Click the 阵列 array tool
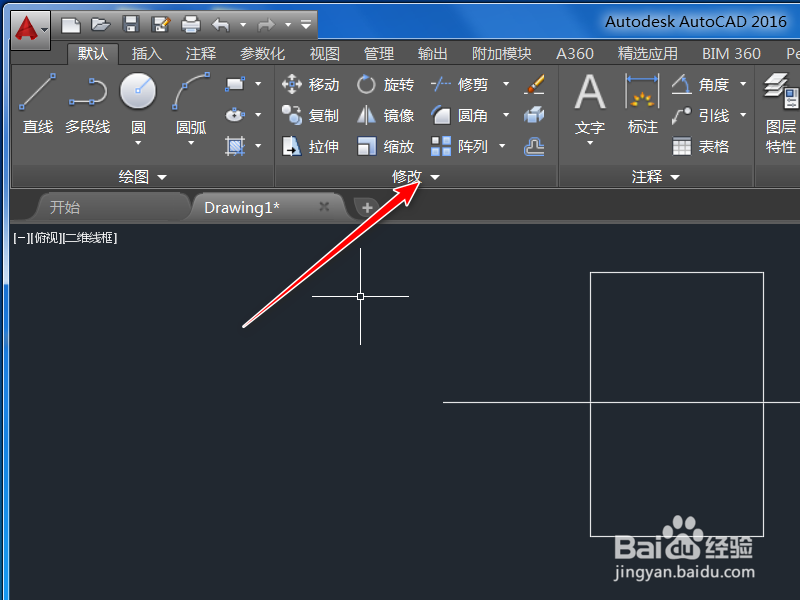The width and height of the screenshot is (800, 600). click(x=460, y=146)
